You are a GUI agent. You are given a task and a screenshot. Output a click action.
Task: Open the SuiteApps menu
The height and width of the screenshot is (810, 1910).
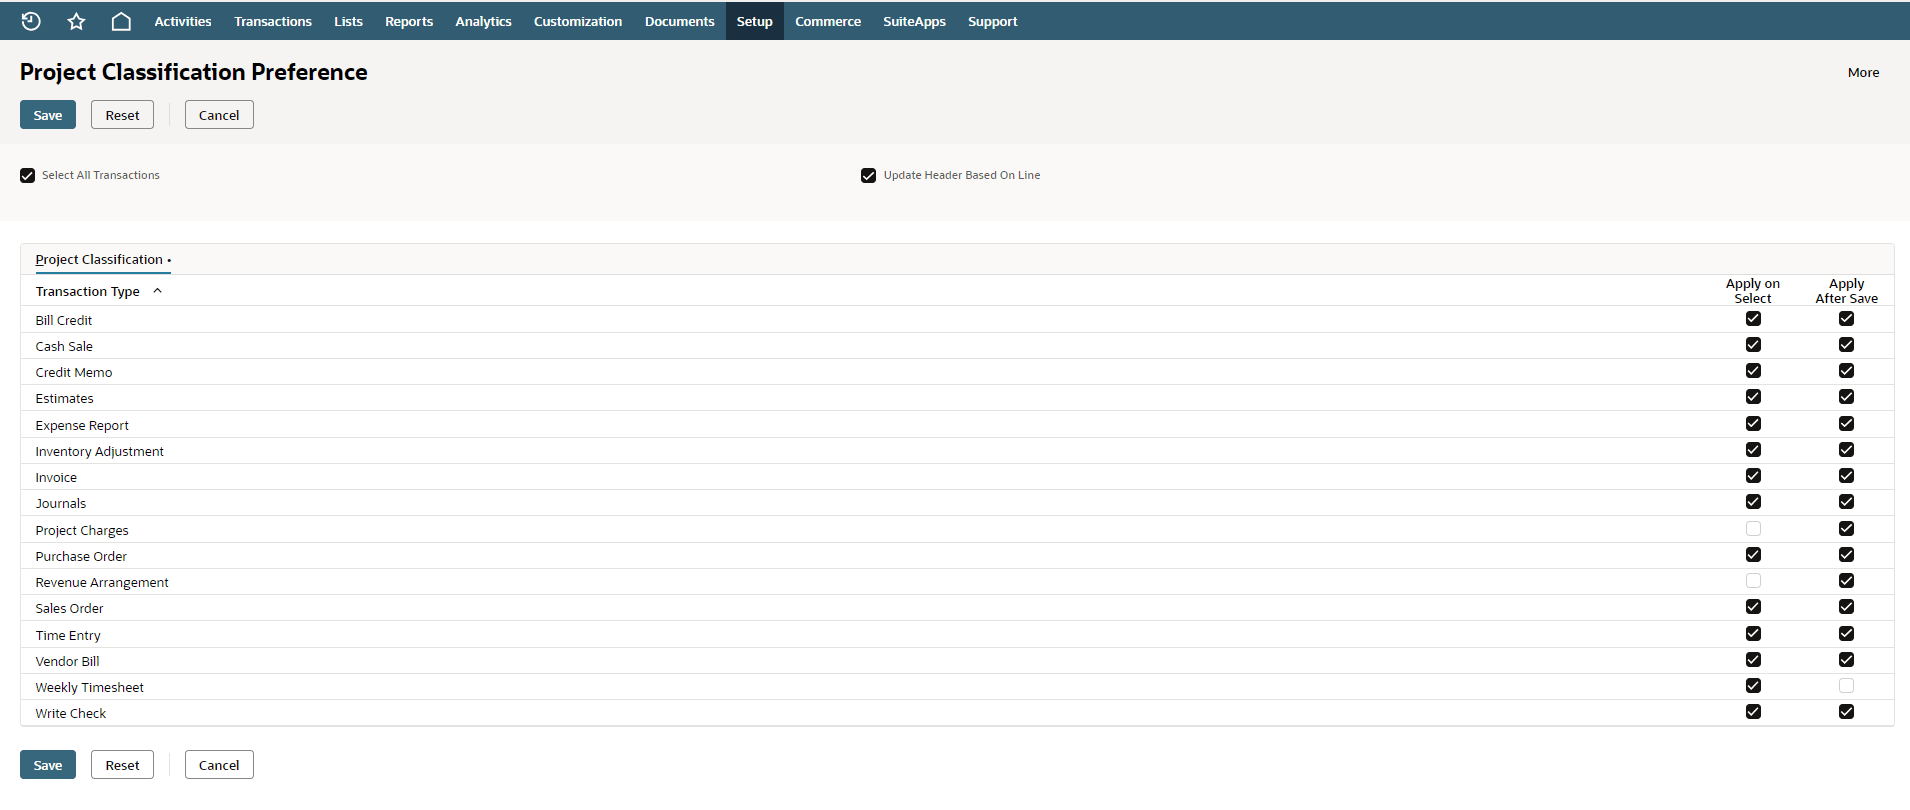(x=914, y=21)
